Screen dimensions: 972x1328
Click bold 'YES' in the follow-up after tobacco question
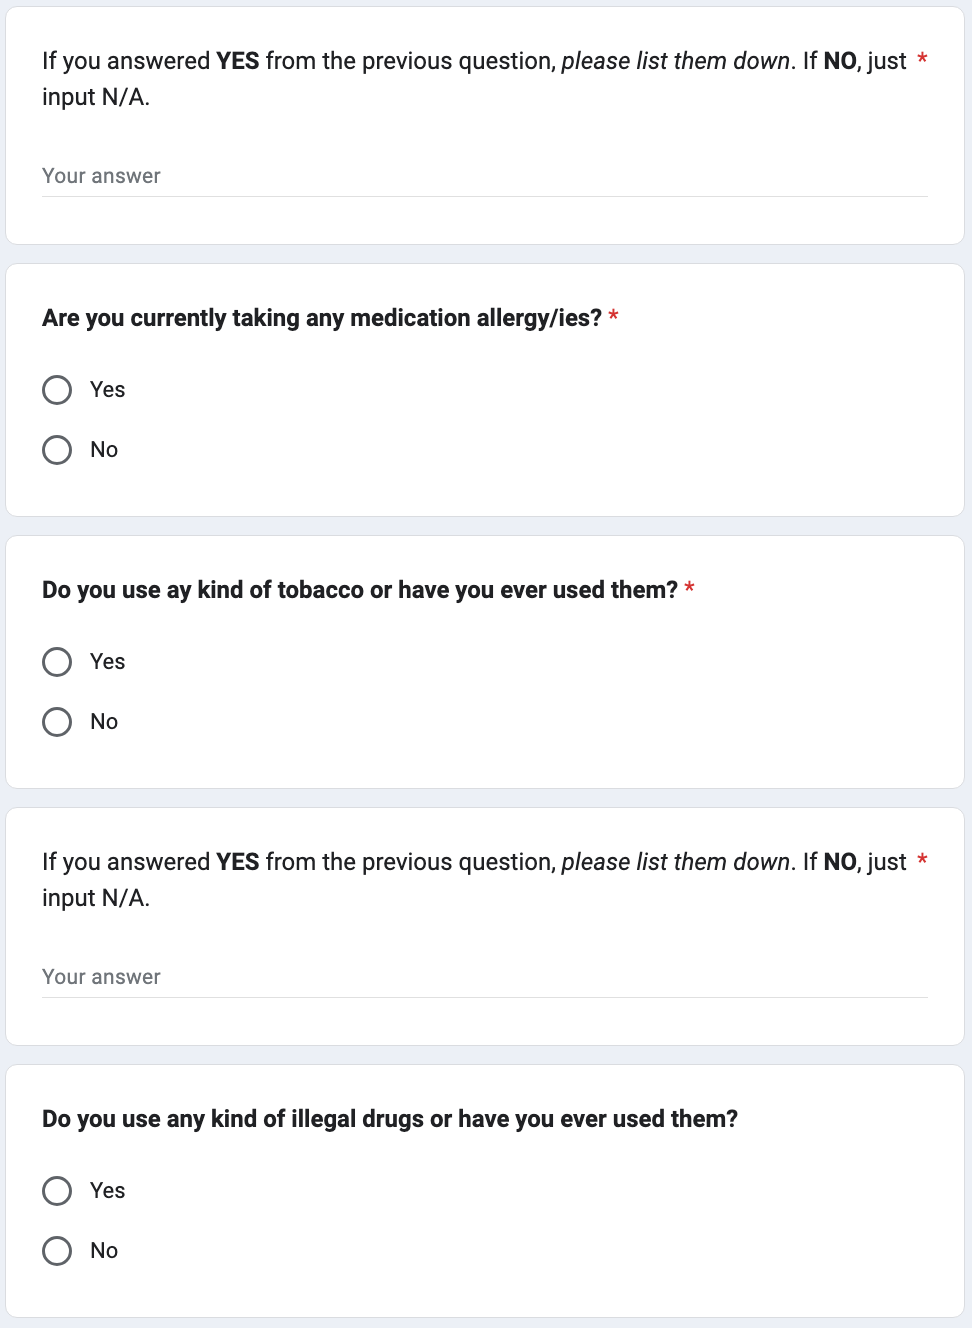[237, 862]
